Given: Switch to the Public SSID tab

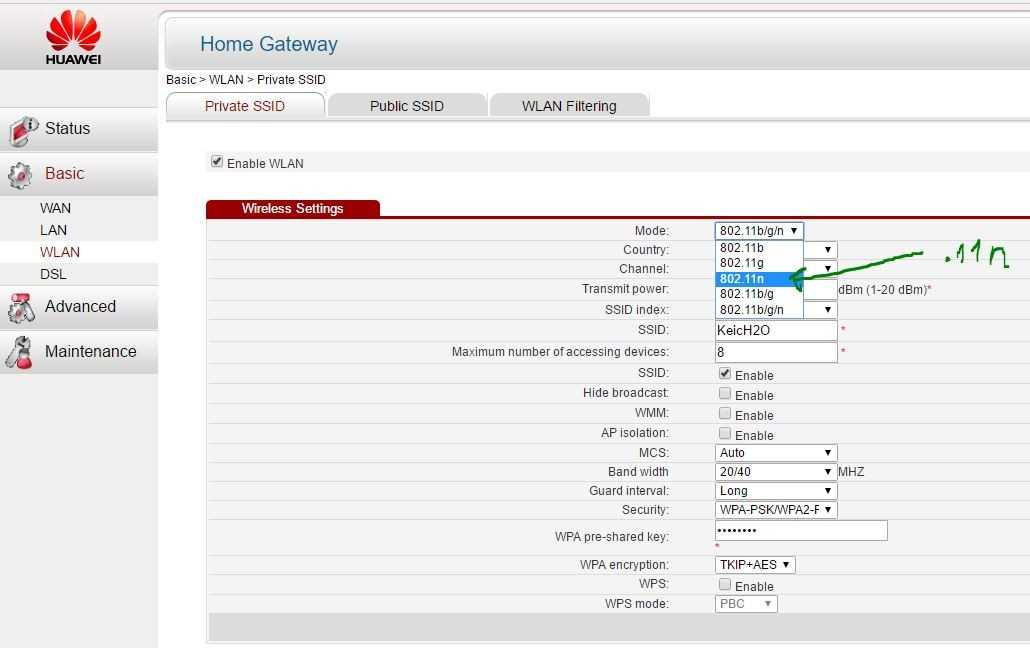Looking at the screenshot, I should click(407, 106).
